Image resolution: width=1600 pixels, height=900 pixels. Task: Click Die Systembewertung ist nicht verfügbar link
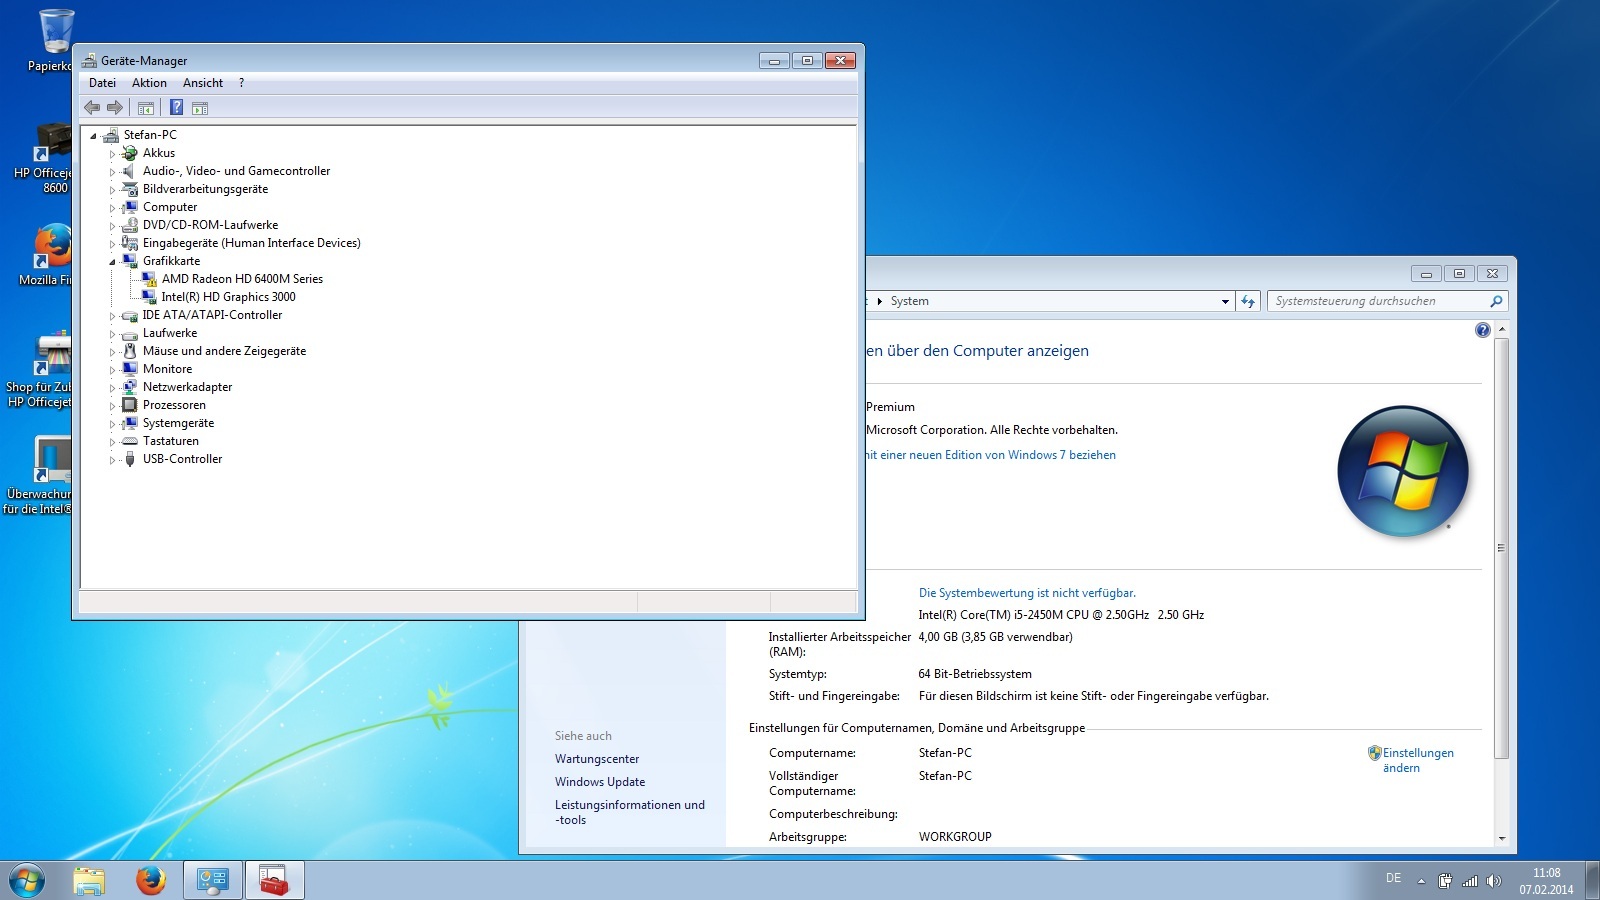(1027, 593)
